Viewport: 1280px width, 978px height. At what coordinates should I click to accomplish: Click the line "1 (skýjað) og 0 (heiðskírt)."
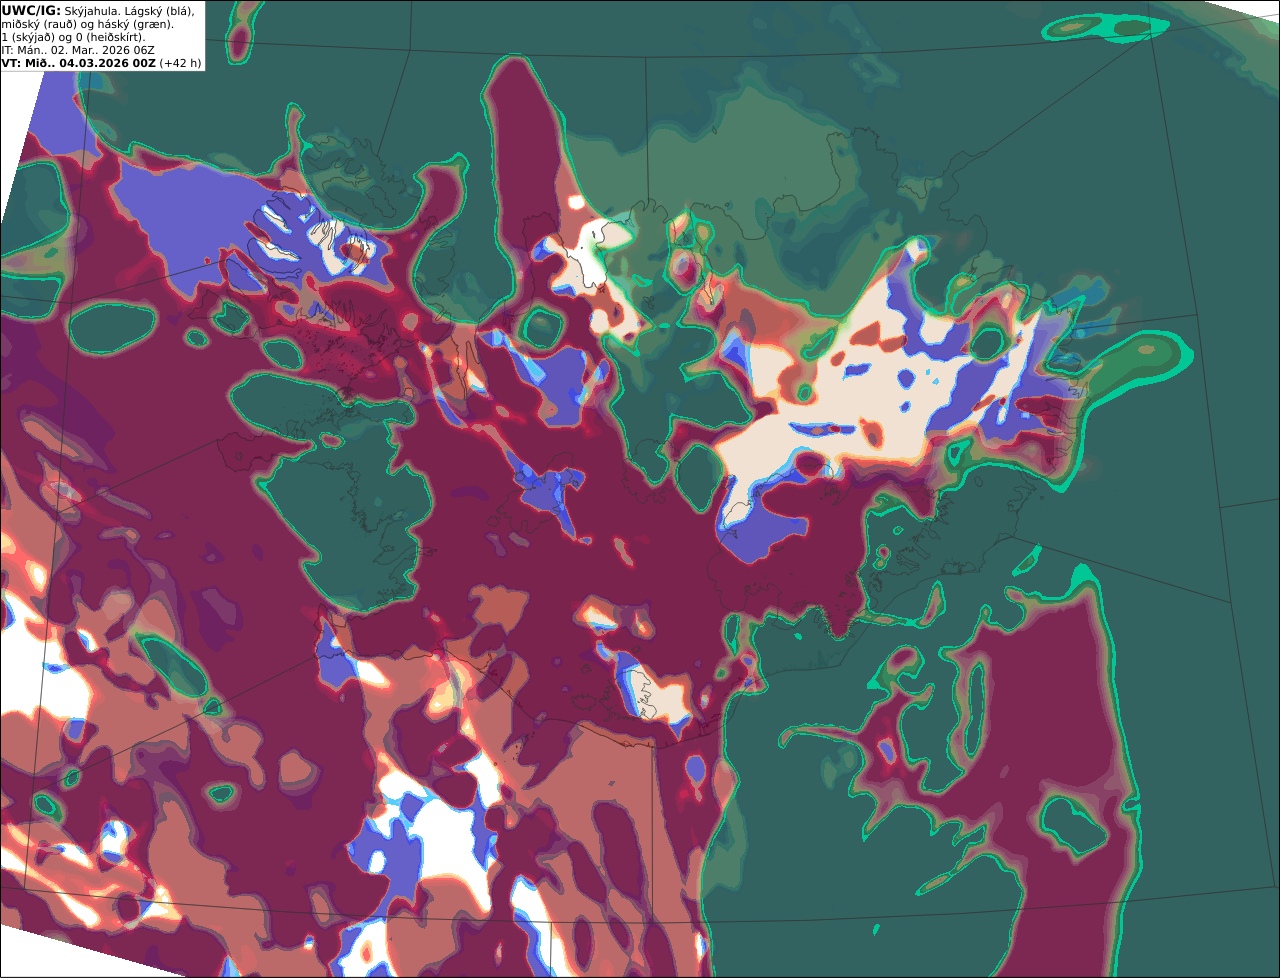pos(73,37)
